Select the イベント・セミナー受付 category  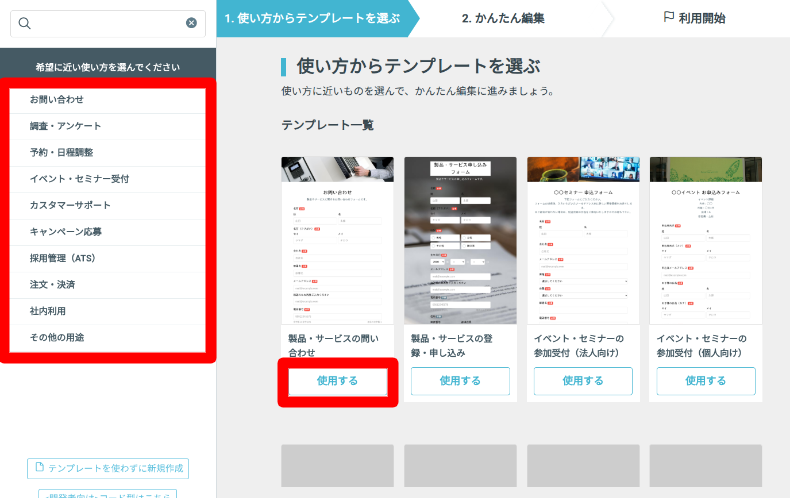(x=108, y=179)
